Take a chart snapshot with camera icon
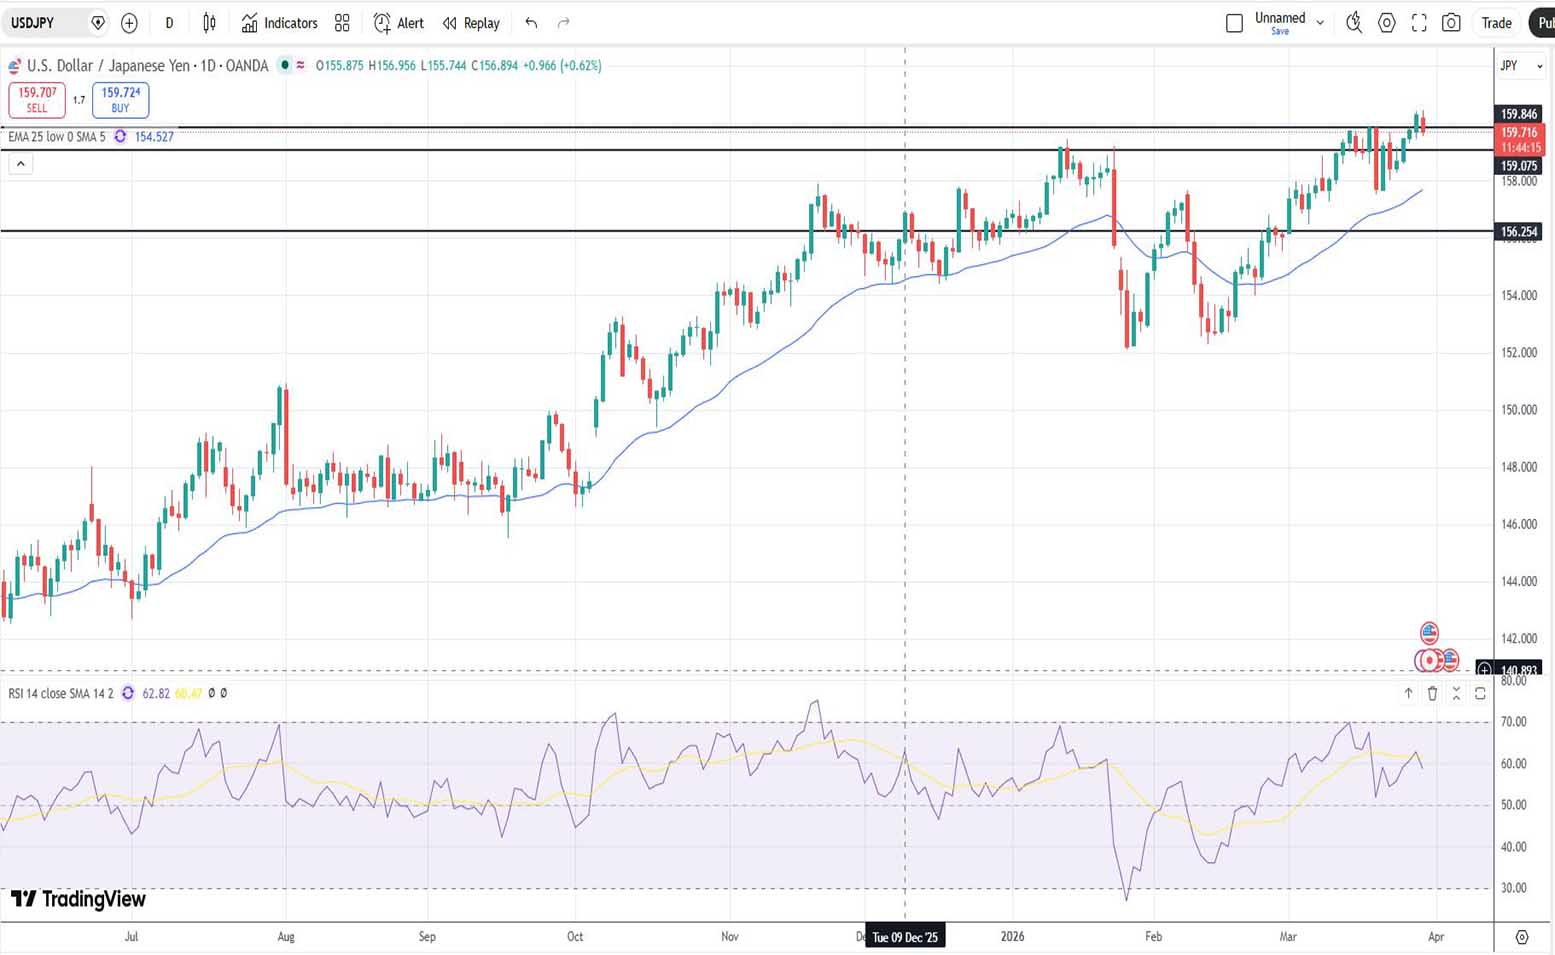This screenshot has height=955, width=1555. [1451, 23]
